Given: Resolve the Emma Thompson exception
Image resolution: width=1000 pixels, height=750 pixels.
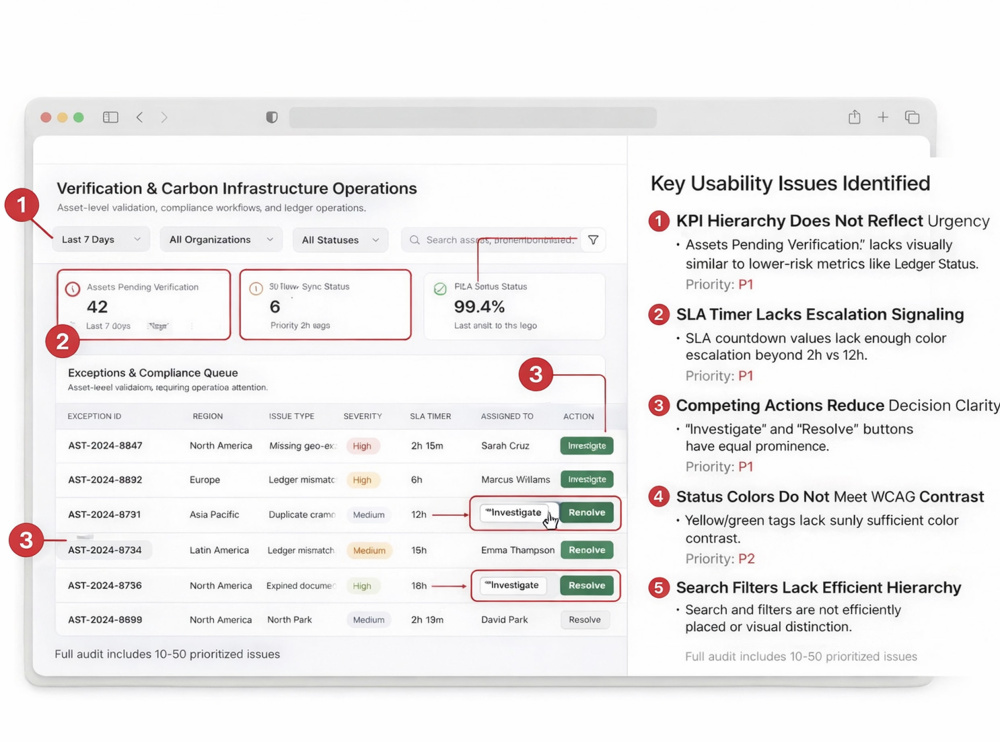Looking at the screenshot, I should (587, 550).
